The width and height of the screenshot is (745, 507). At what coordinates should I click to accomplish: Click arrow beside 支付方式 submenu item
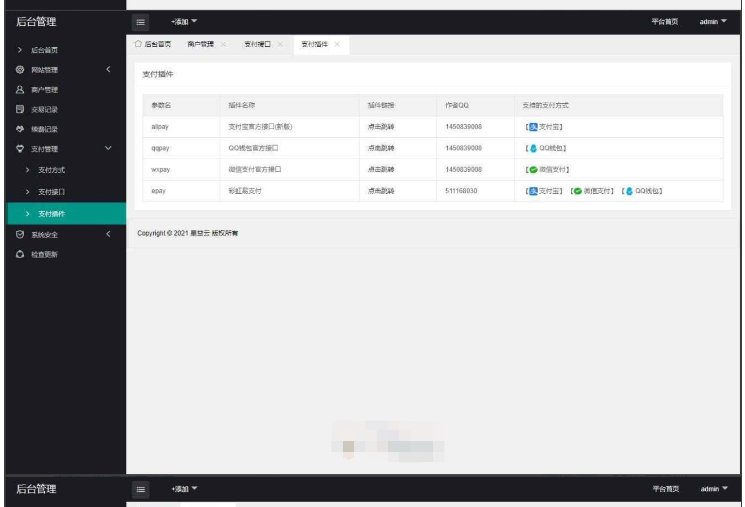[27, 170]
